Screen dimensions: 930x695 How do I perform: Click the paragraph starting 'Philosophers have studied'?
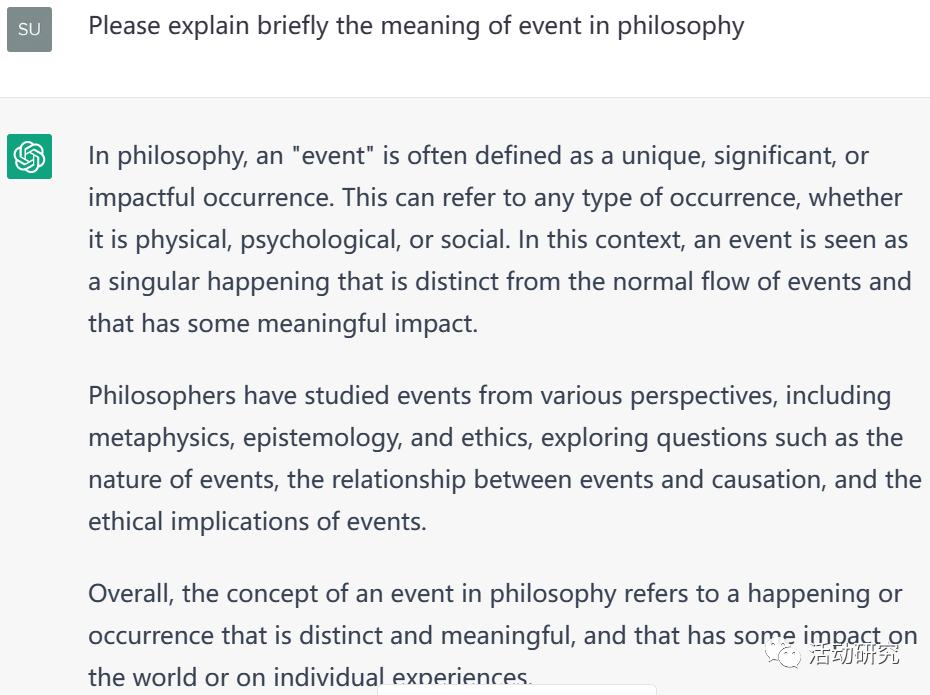[505, 458]
